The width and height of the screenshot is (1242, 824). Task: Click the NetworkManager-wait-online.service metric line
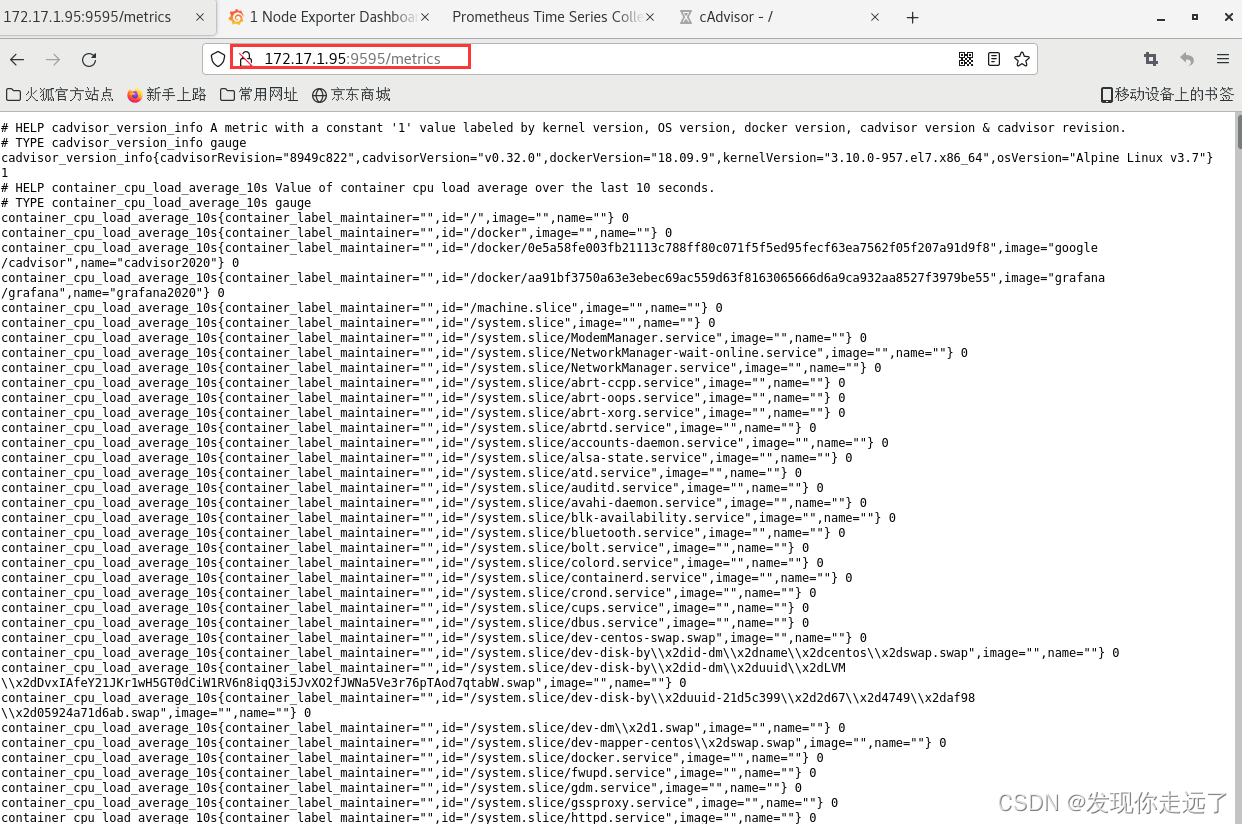(484, 353)
